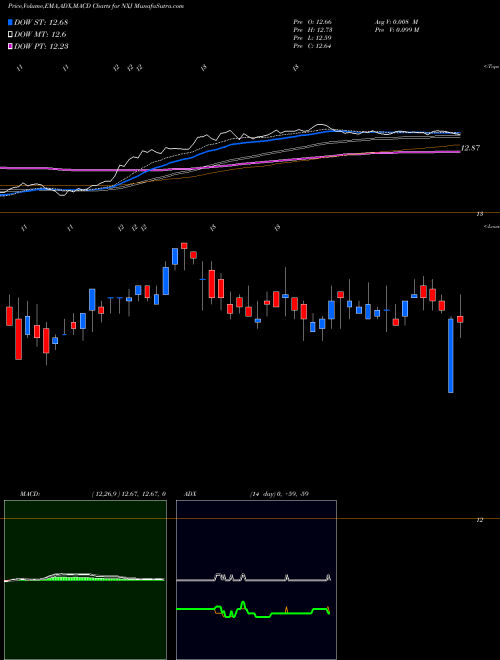Click the blue DOW ST legend swatch
500x660 pixels.
(11, 22)
